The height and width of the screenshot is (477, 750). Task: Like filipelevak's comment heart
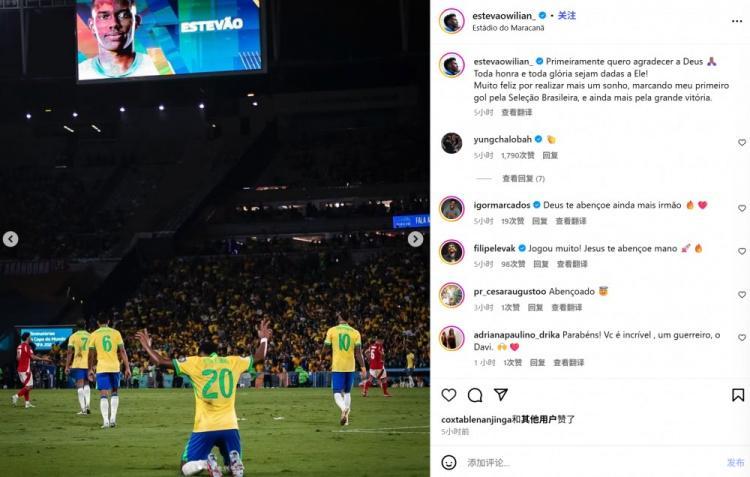pos(741,251)
